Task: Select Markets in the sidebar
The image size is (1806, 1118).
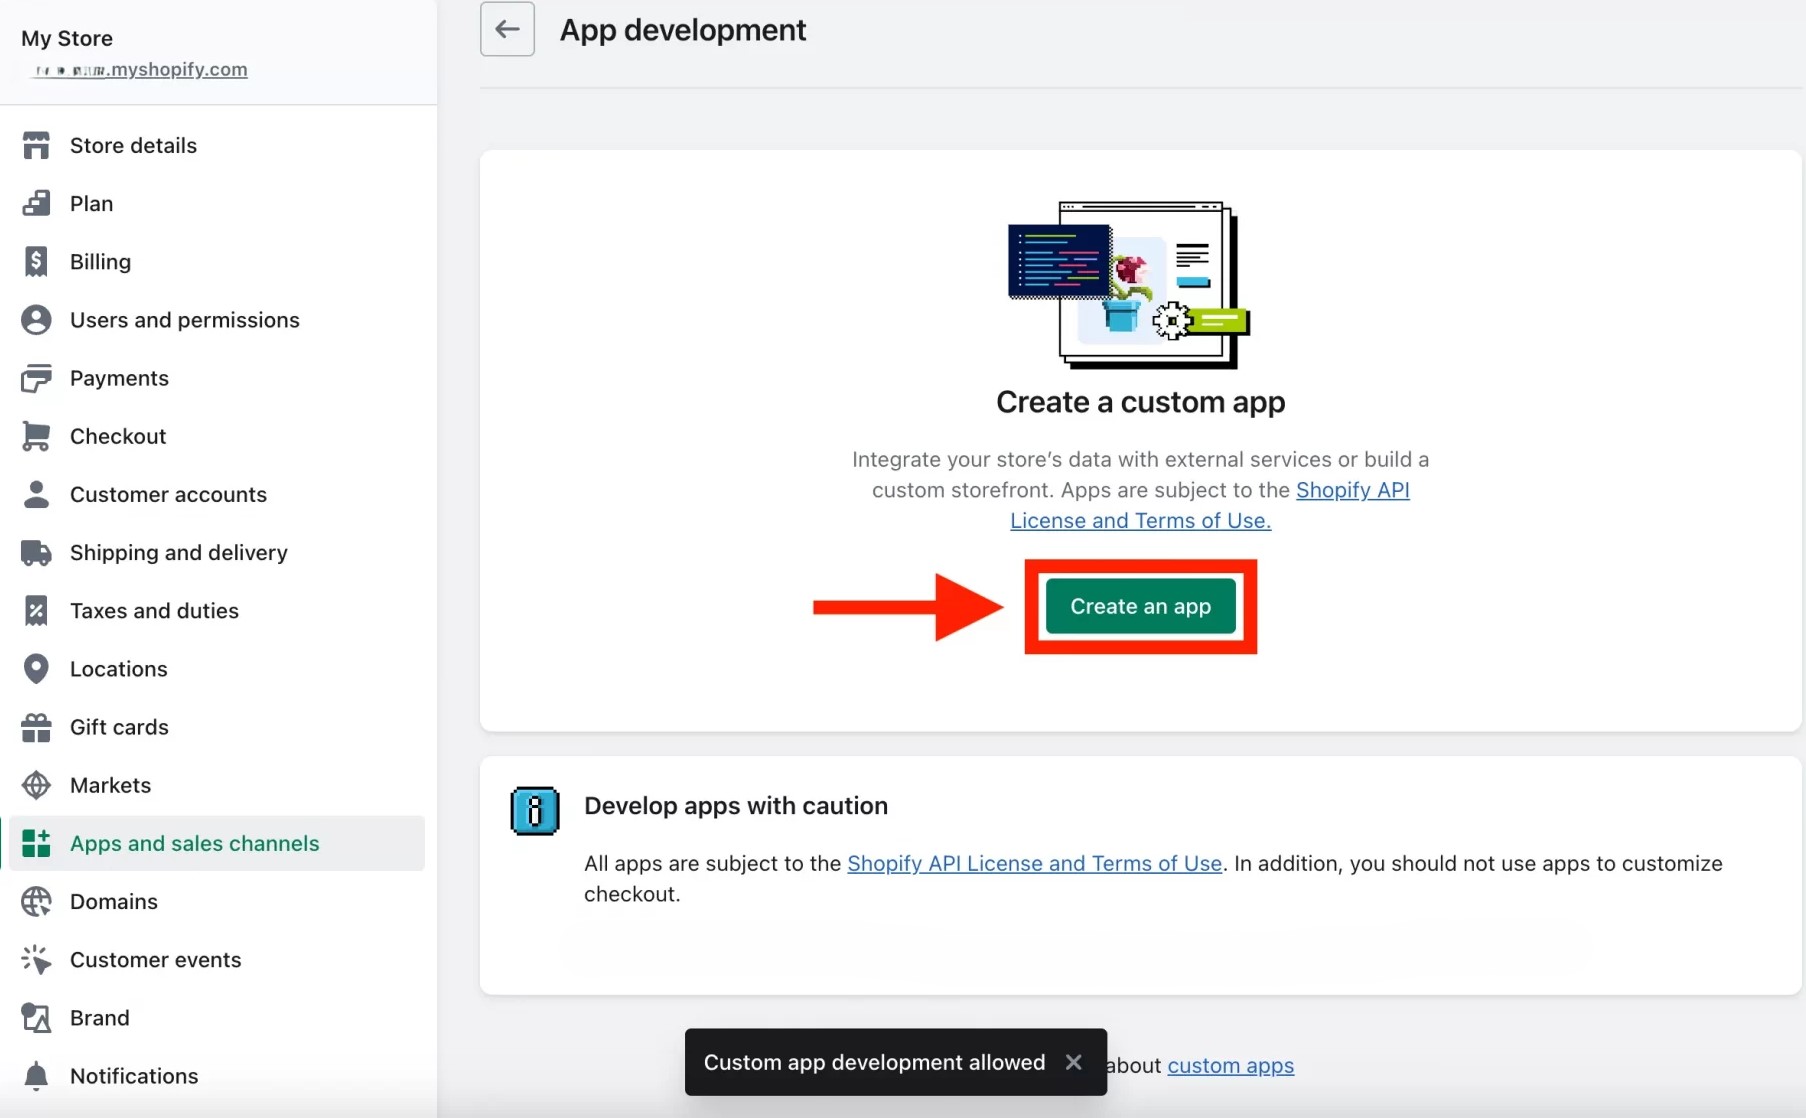Action: [x=217, y=785]
